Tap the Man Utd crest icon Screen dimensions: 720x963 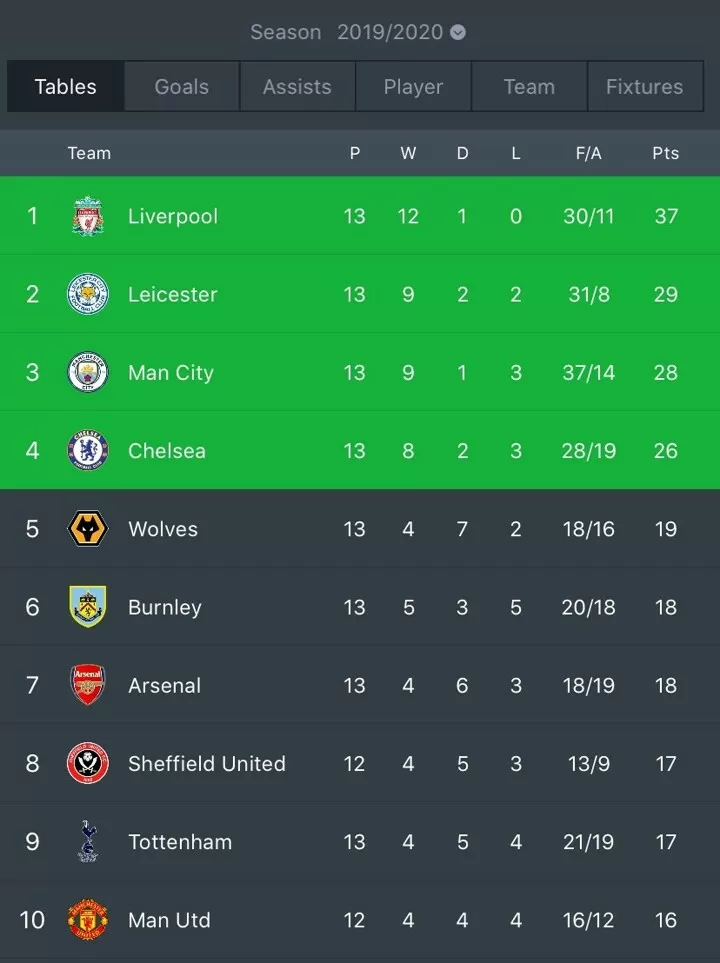click(88, 919)
